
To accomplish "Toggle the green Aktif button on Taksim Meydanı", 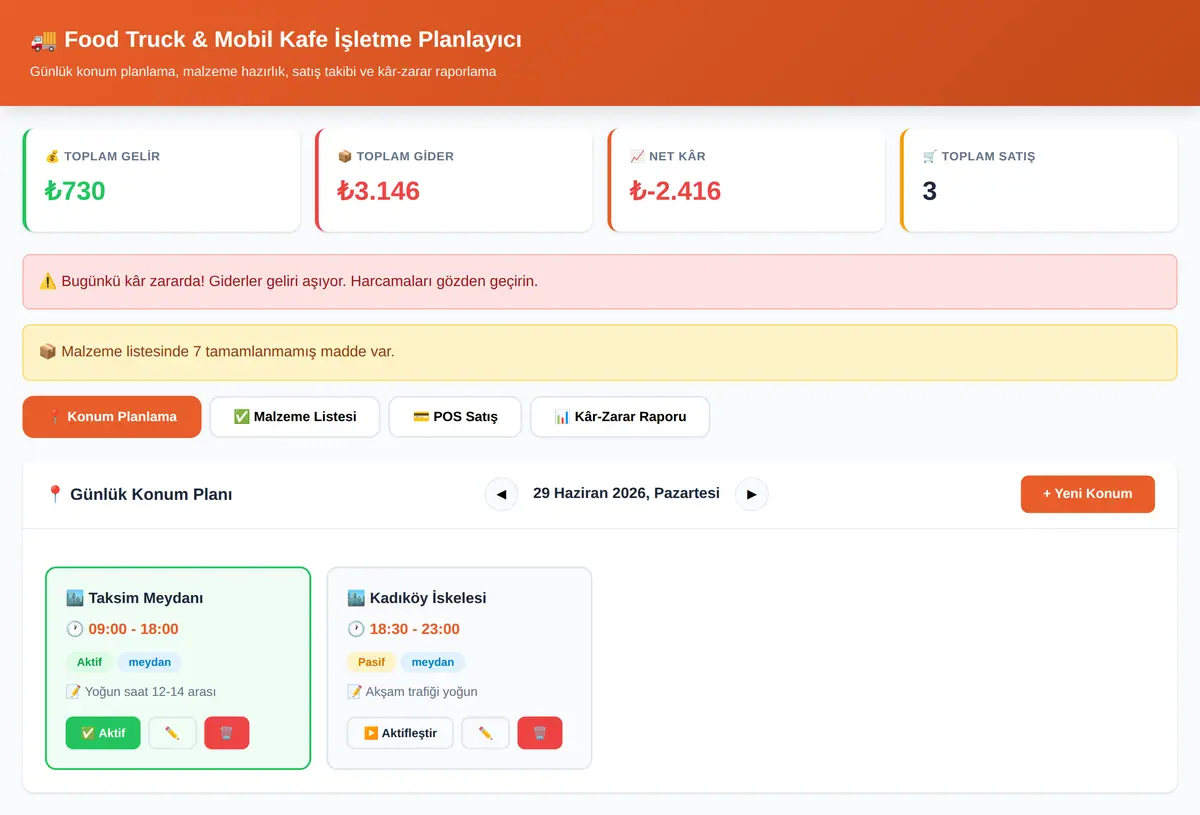I will point(103,733).
